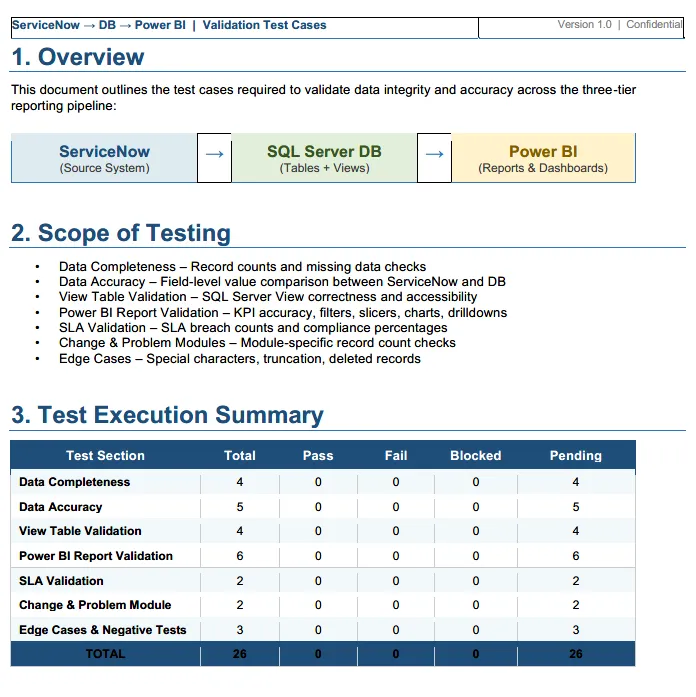The image size is (696, 697).
Task: Click the header title 'ServiceNow → DB → Power BI | Validation Test Cases'
Action: click(169, 25)
